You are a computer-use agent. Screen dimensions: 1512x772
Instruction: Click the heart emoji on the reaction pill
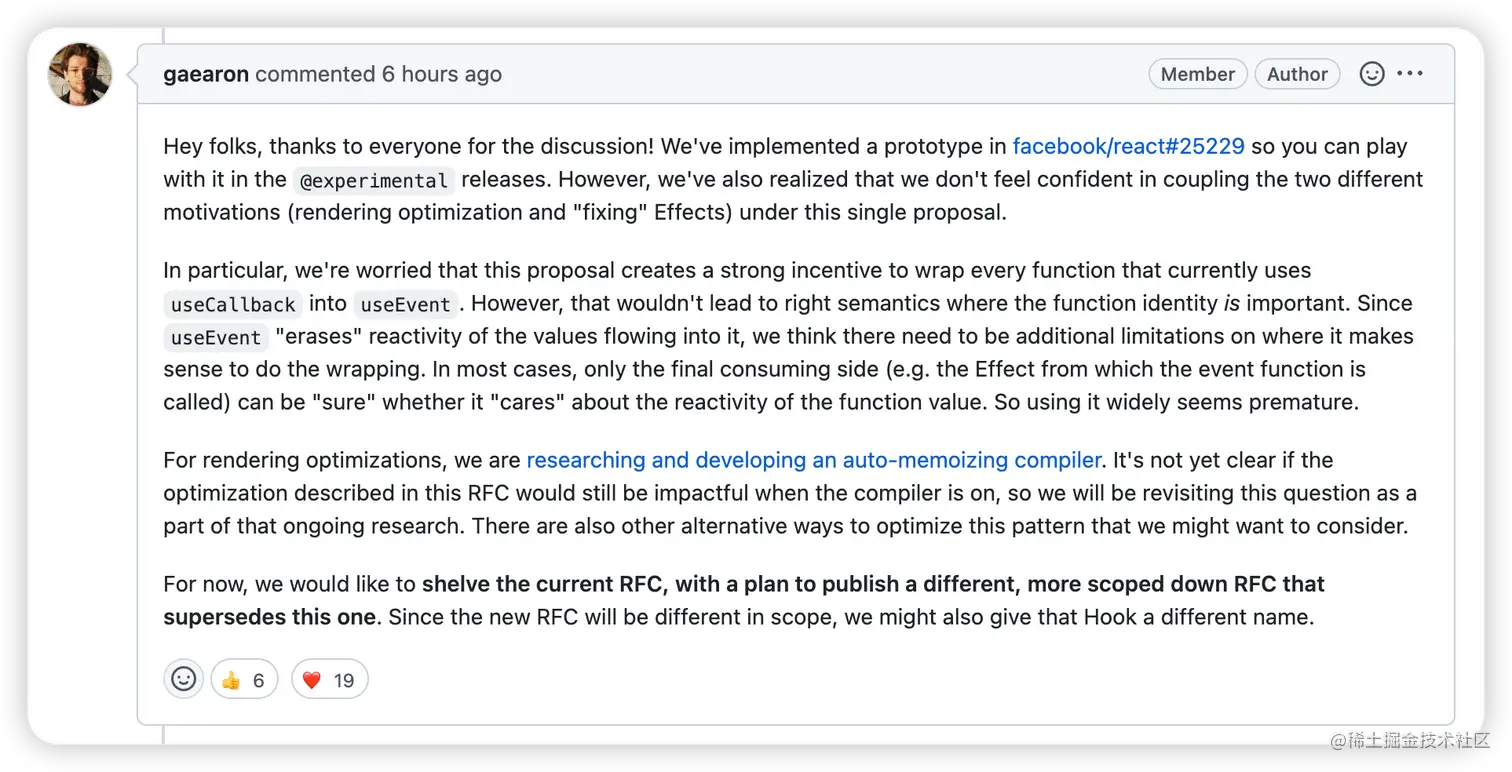313,679
